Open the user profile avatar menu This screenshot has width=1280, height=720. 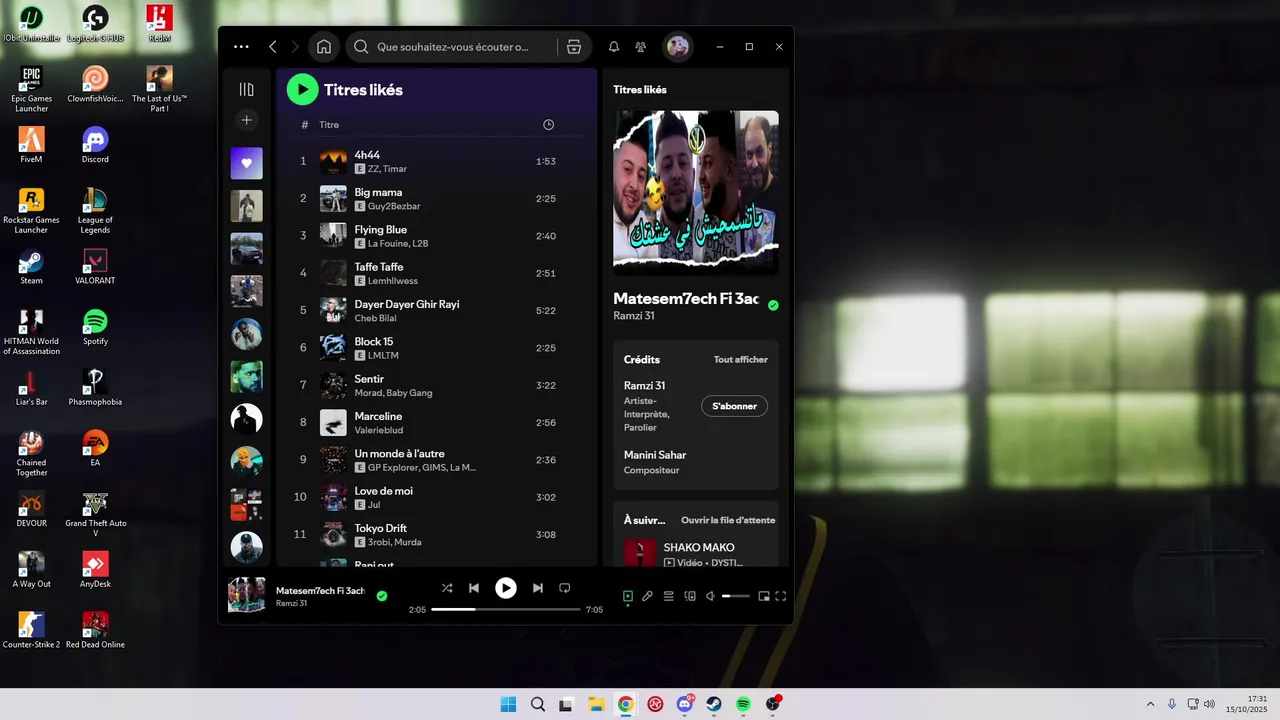click(678, 46)
